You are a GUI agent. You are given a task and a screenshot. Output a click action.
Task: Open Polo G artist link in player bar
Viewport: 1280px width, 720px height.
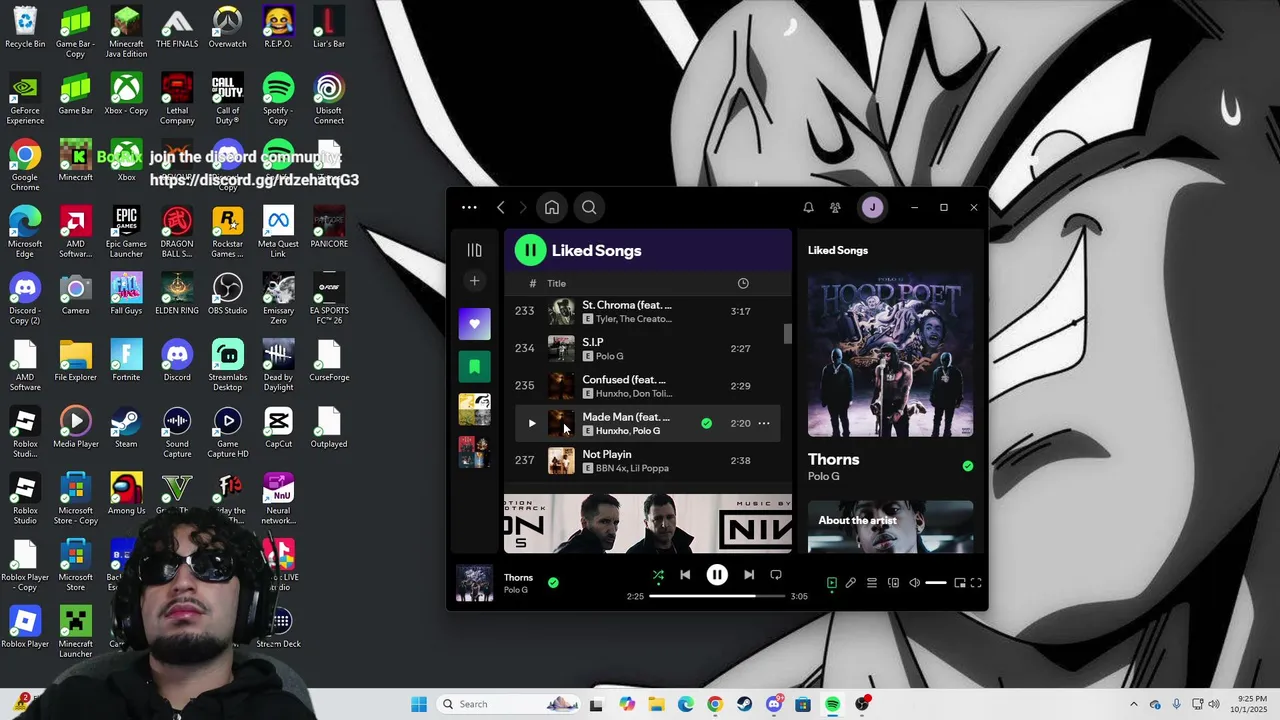click(x=515, y=590)
